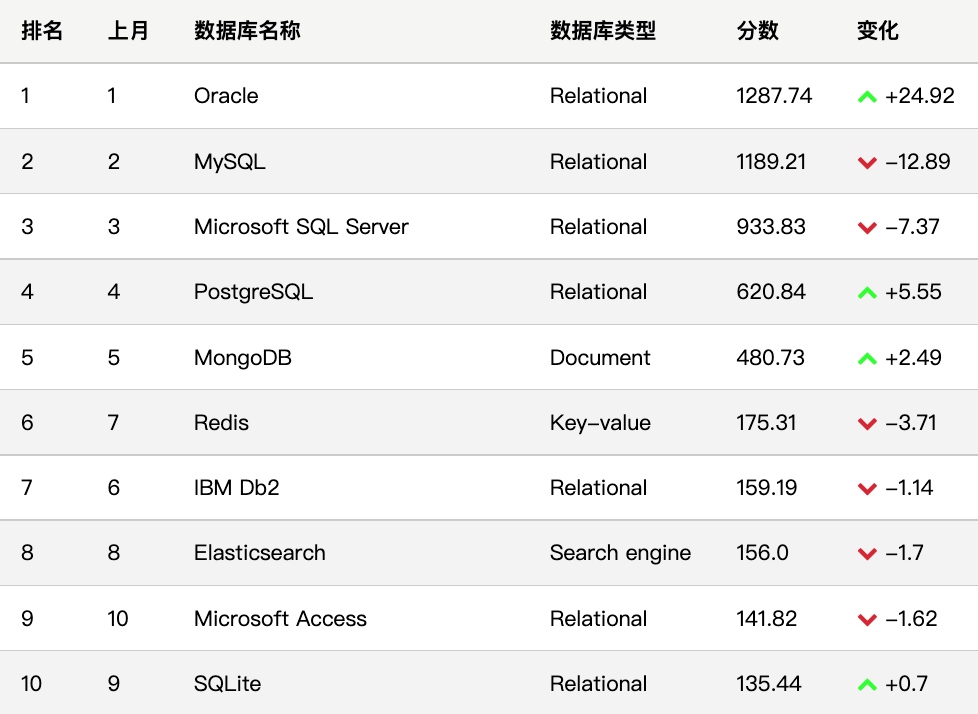Screen dimensions: 978x714
Task: Click green up arrow in PostgreSQL row
Action: coord(867,292)
